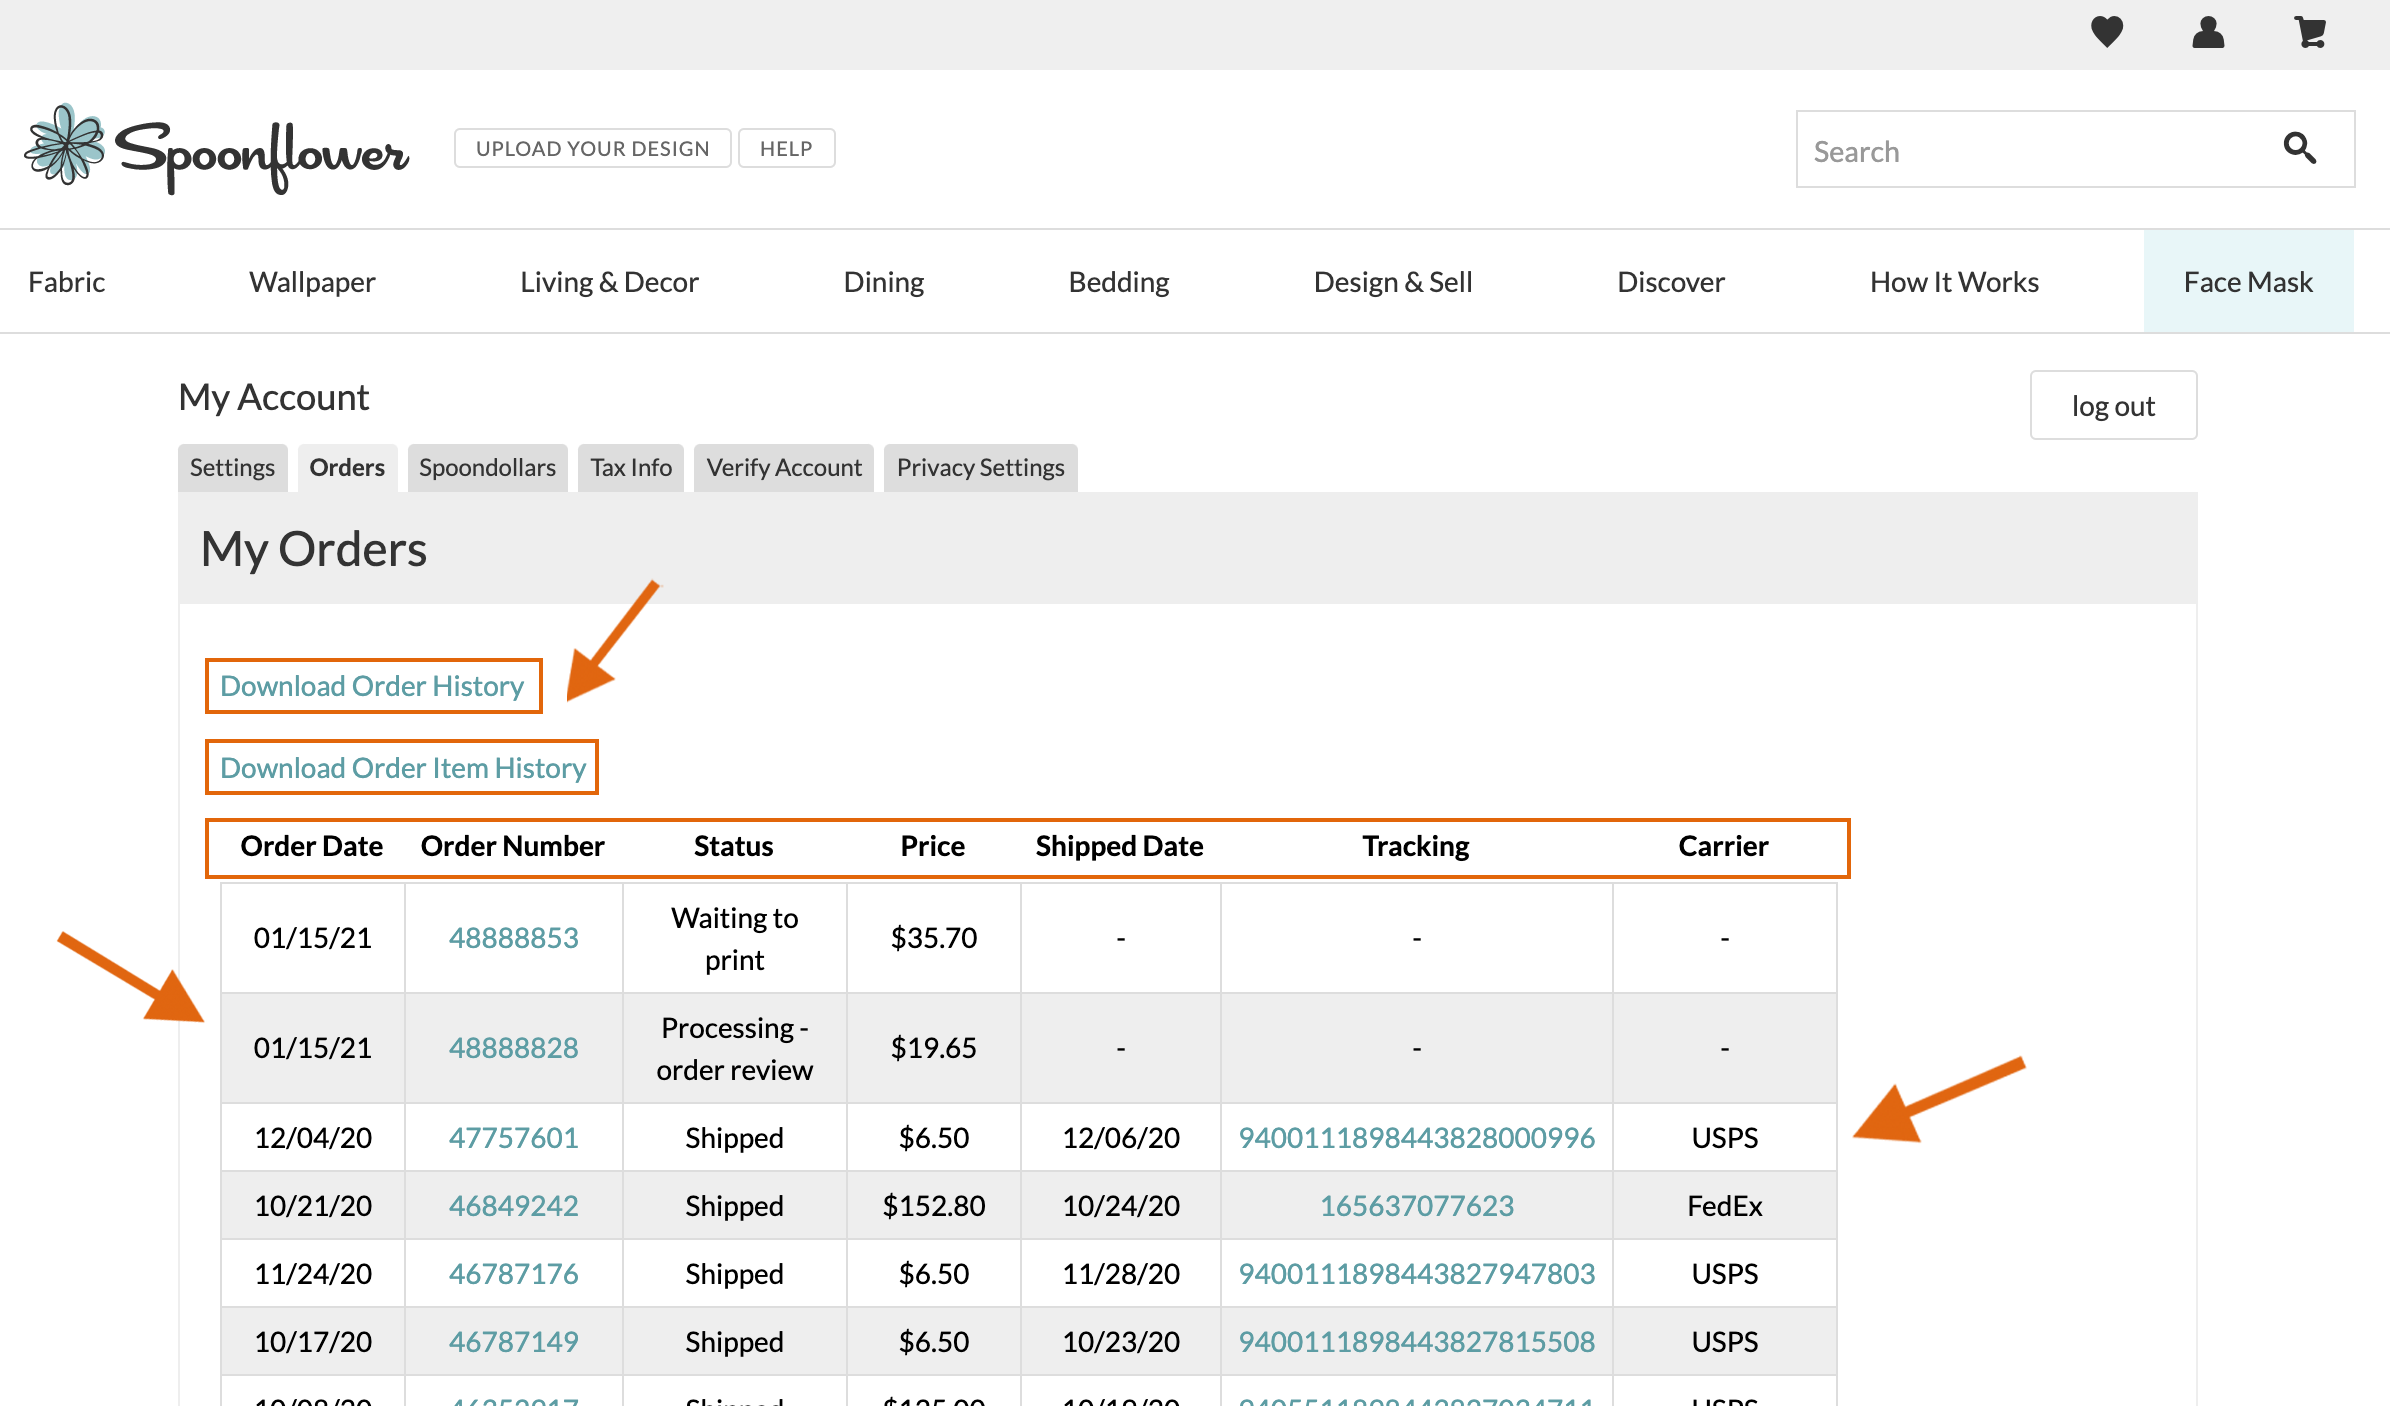Click the Spoonflower logo
The width and height of the screenshot is (2390, 1406).
pos(216,151)
